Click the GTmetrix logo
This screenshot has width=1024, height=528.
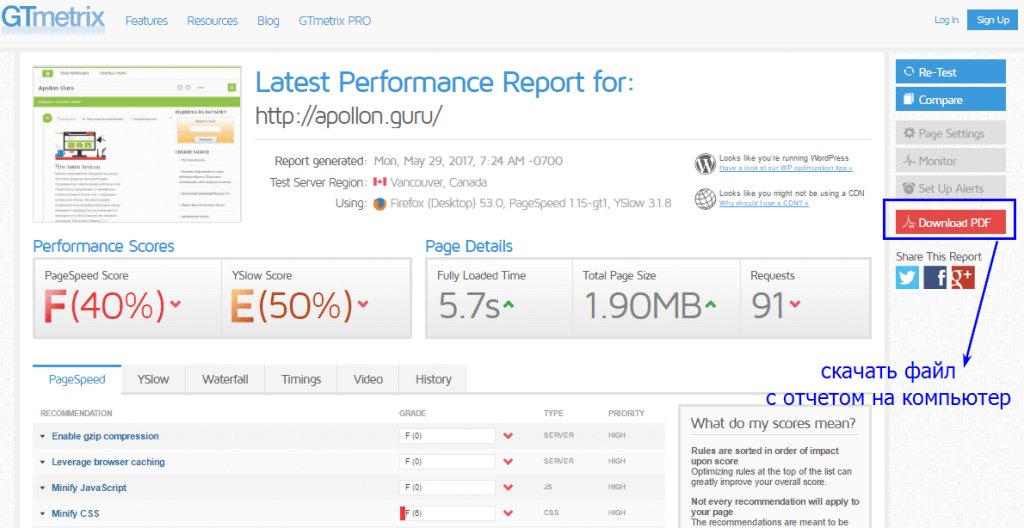53,18
